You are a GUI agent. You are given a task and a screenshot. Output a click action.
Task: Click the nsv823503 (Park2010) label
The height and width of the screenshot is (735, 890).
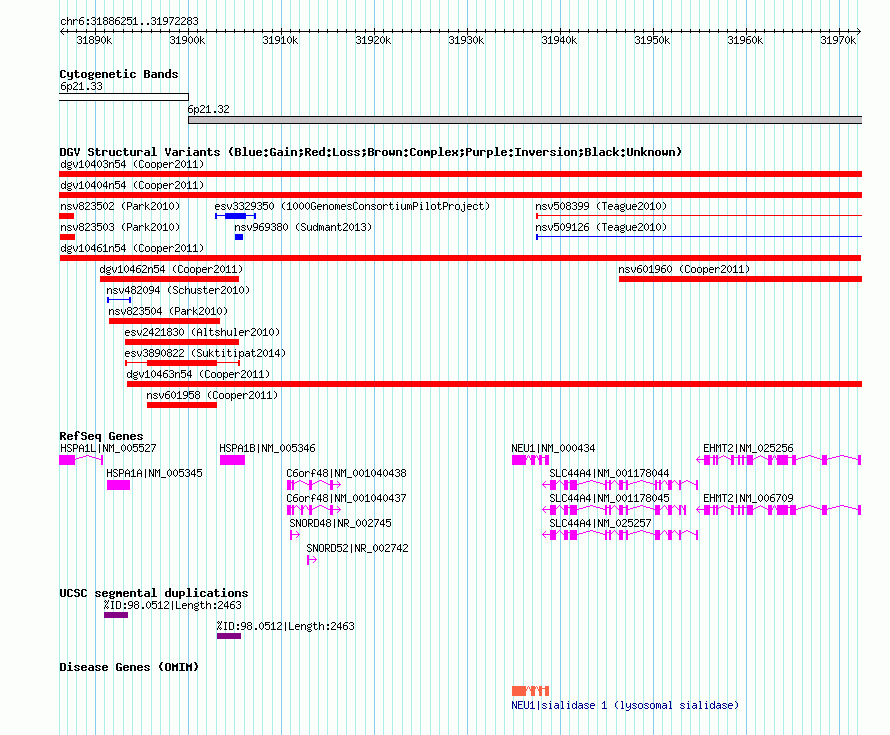tap(120, 228)
